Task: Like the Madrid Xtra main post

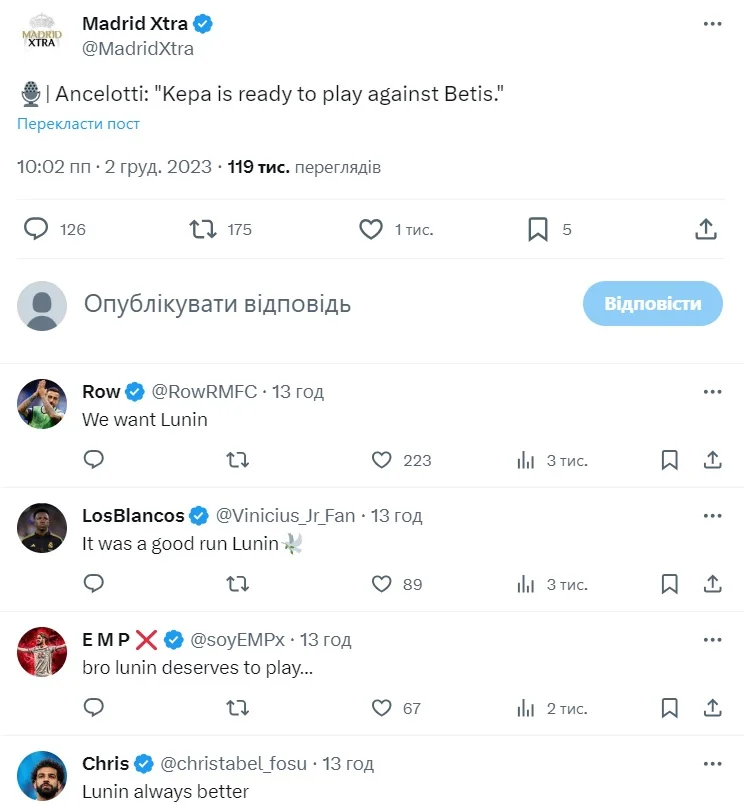Action: tap(371, 229)
